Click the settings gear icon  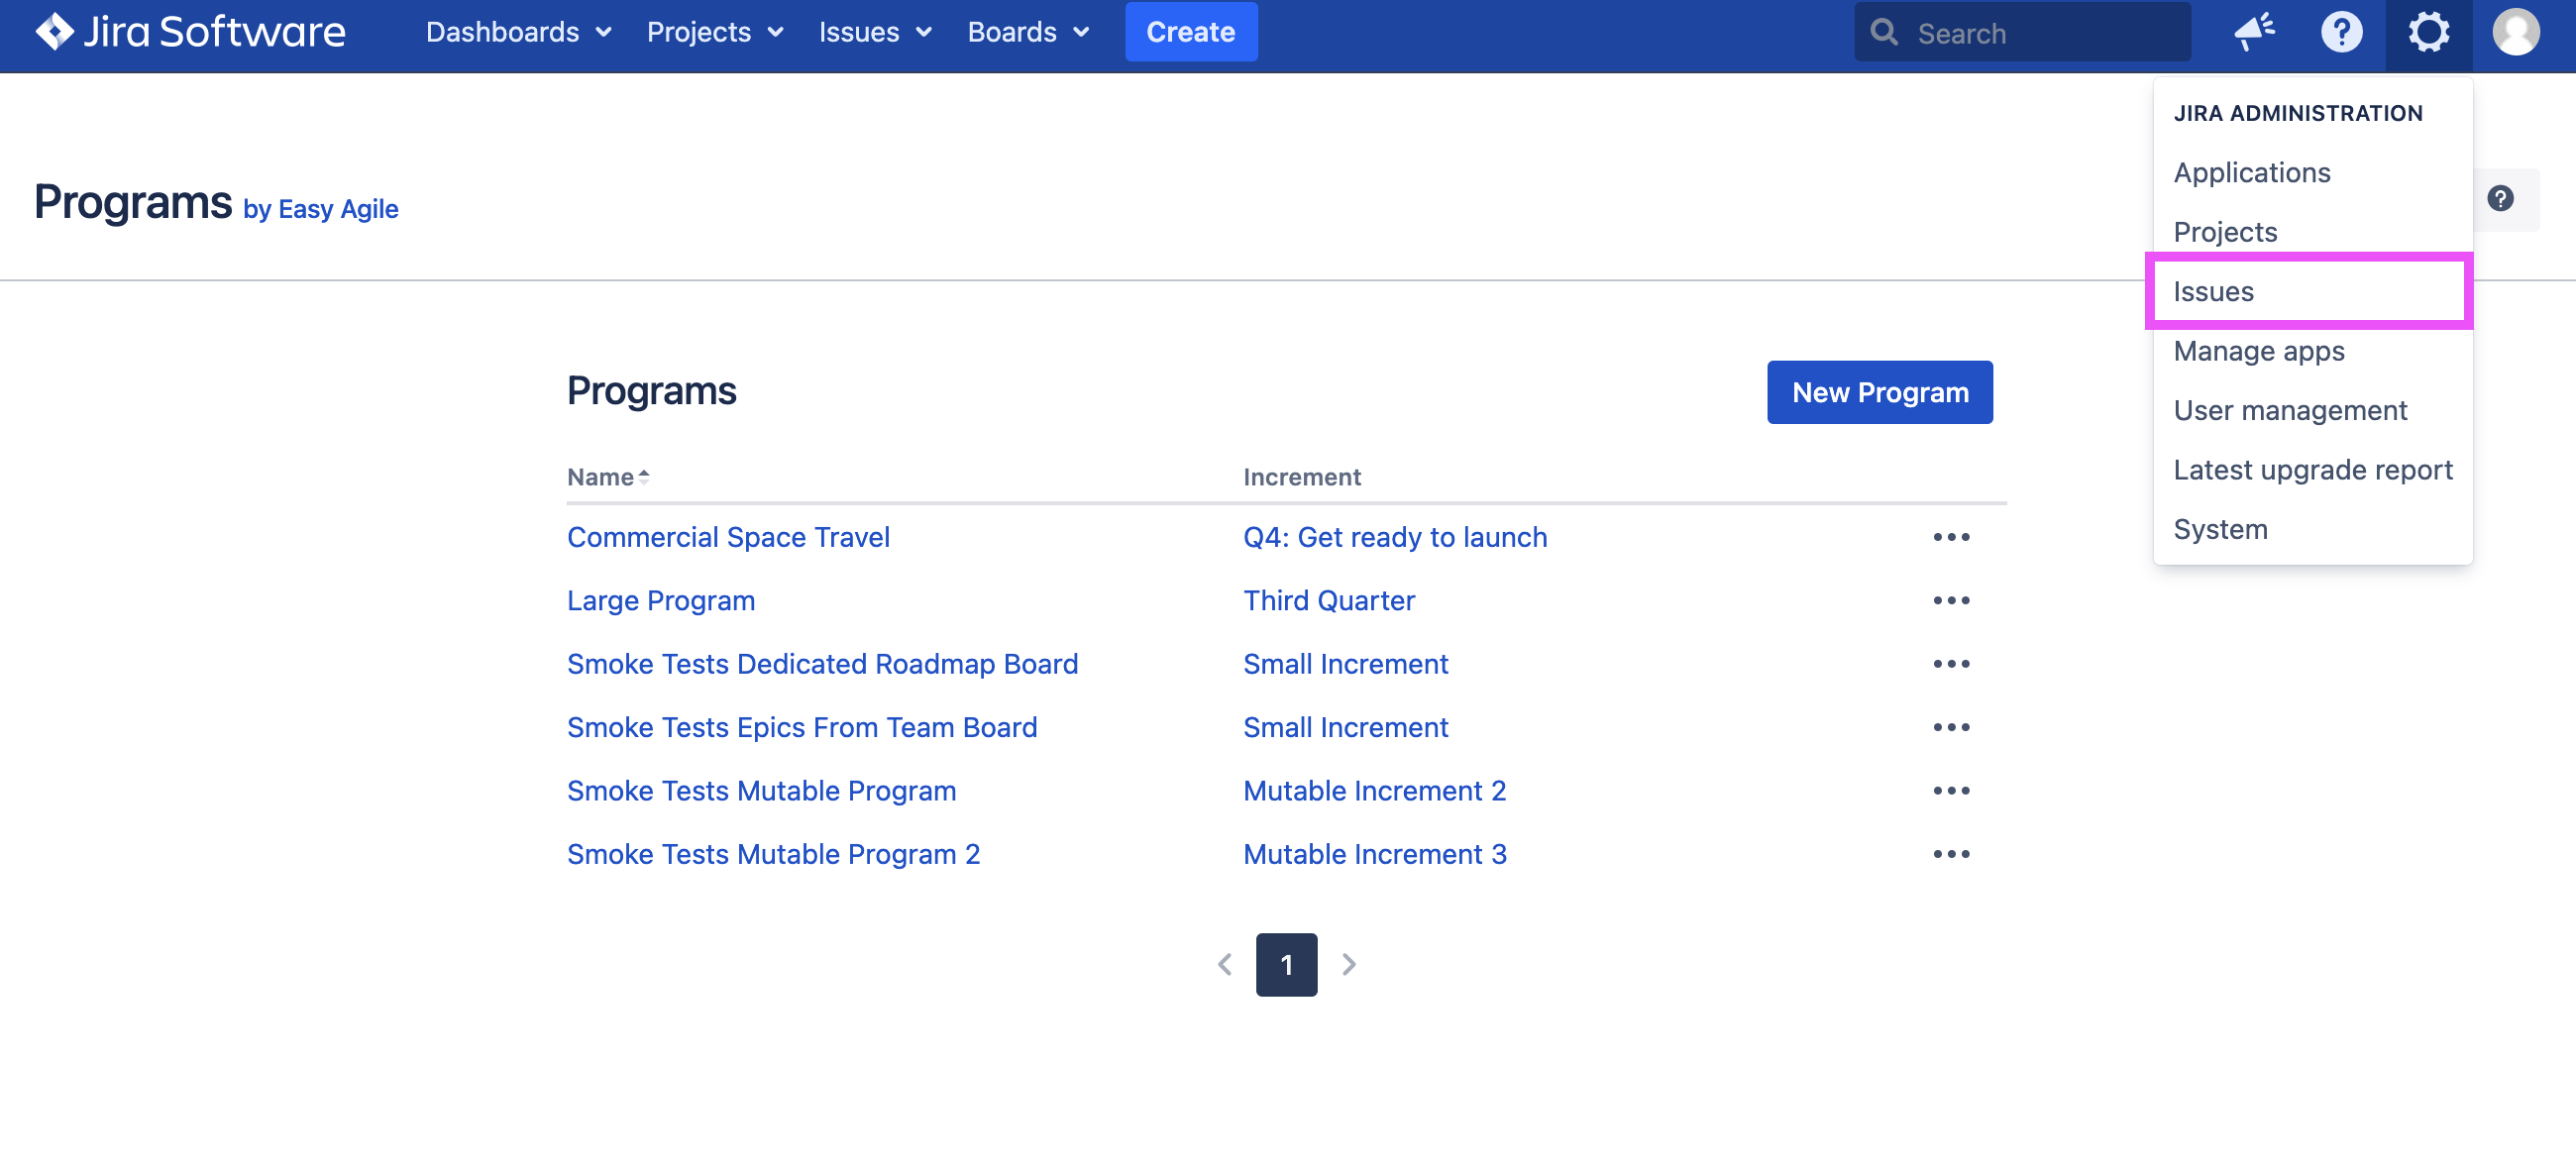(x=2428, y=32)
